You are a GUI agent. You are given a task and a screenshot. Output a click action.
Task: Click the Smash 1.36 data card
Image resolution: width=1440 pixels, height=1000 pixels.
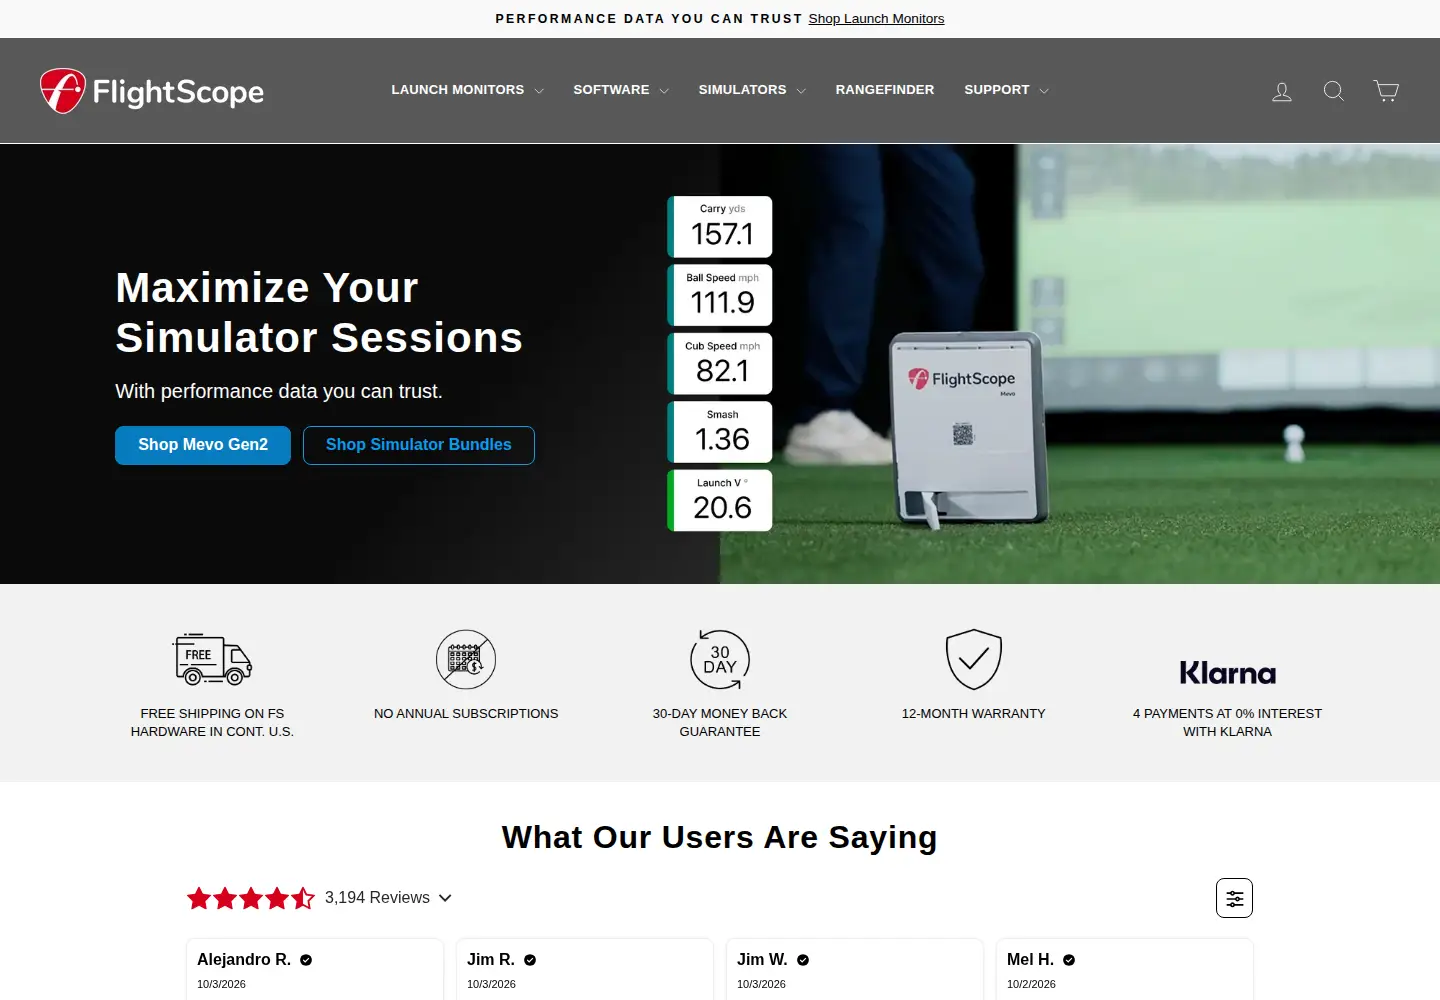click(720, 432)
